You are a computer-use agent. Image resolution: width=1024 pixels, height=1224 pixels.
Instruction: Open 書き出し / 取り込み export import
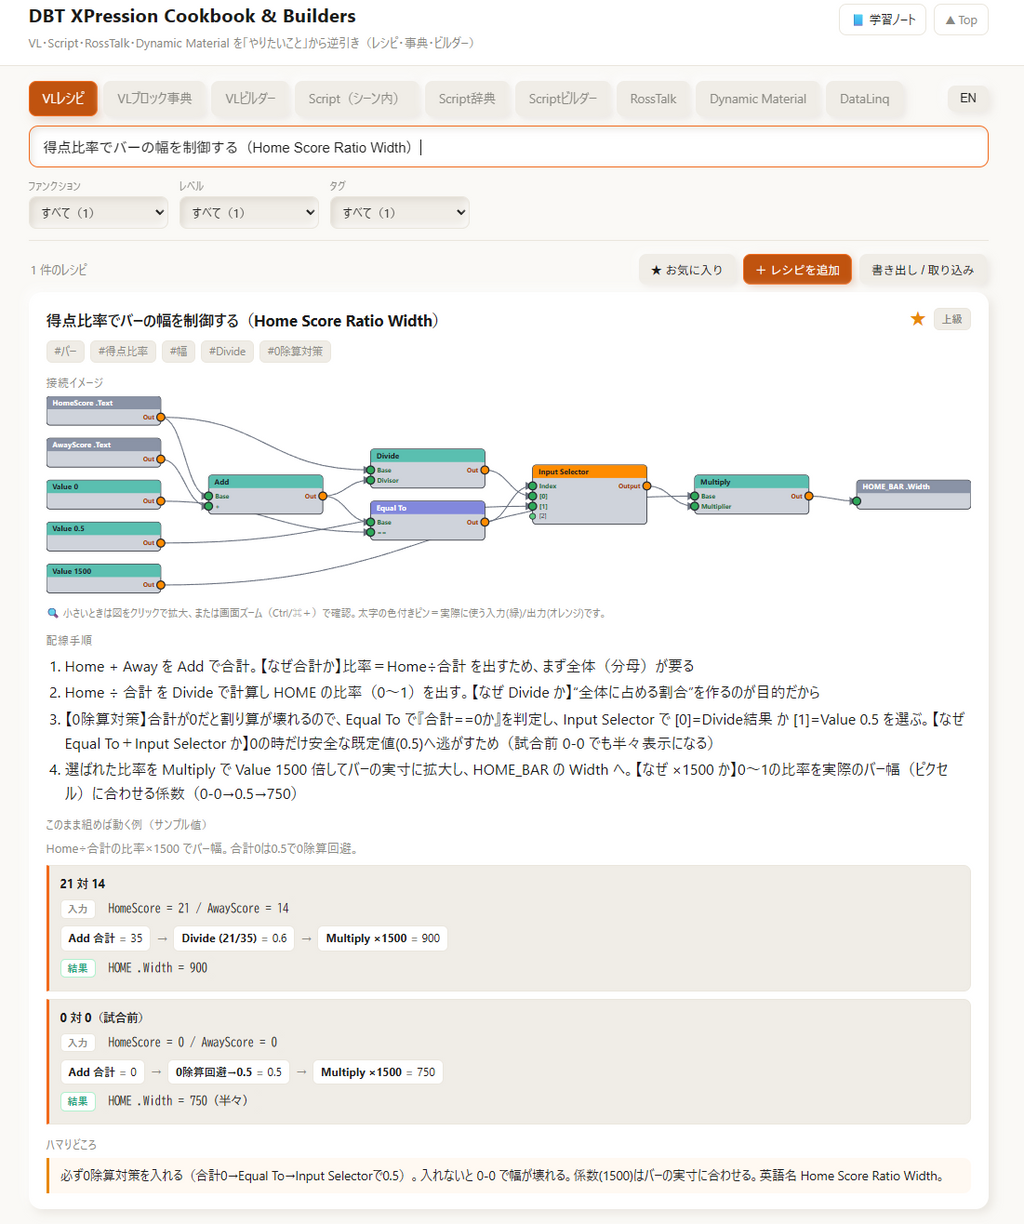pos(922,270)
